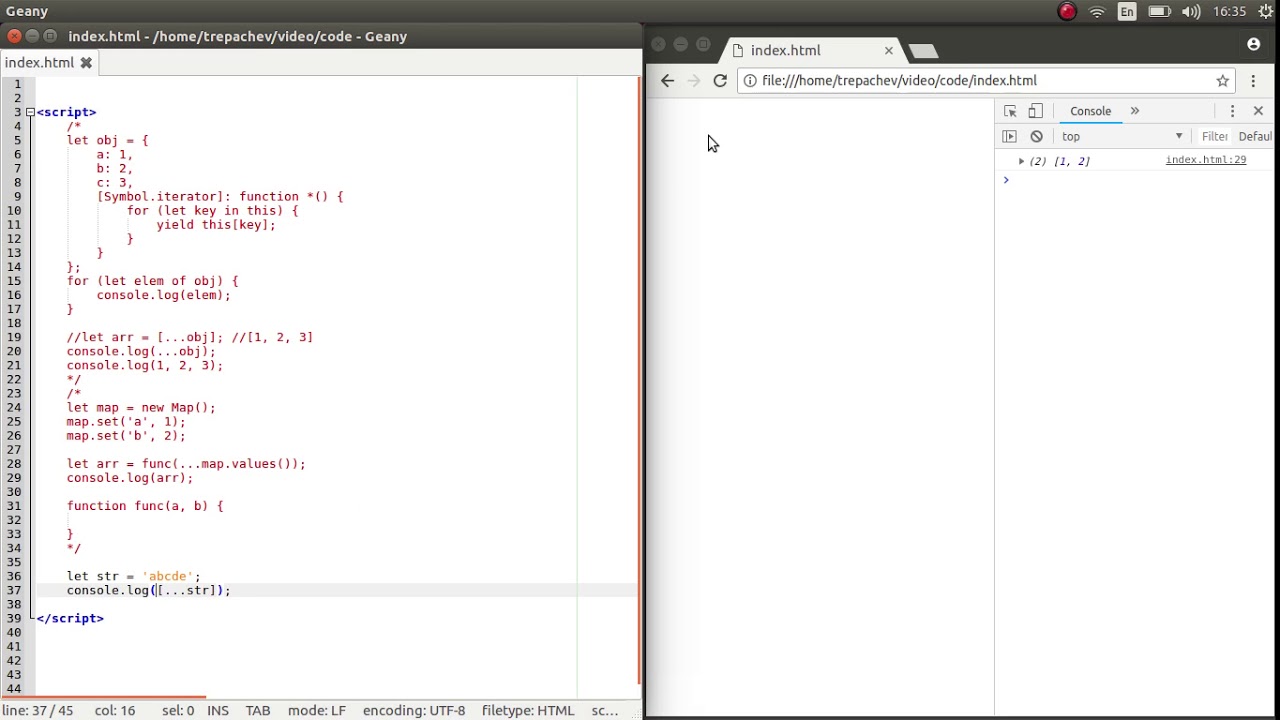Screen dimensions: 1280x720
Task: Open the Chrome three-dot menu
Action: click(1253, 81)
